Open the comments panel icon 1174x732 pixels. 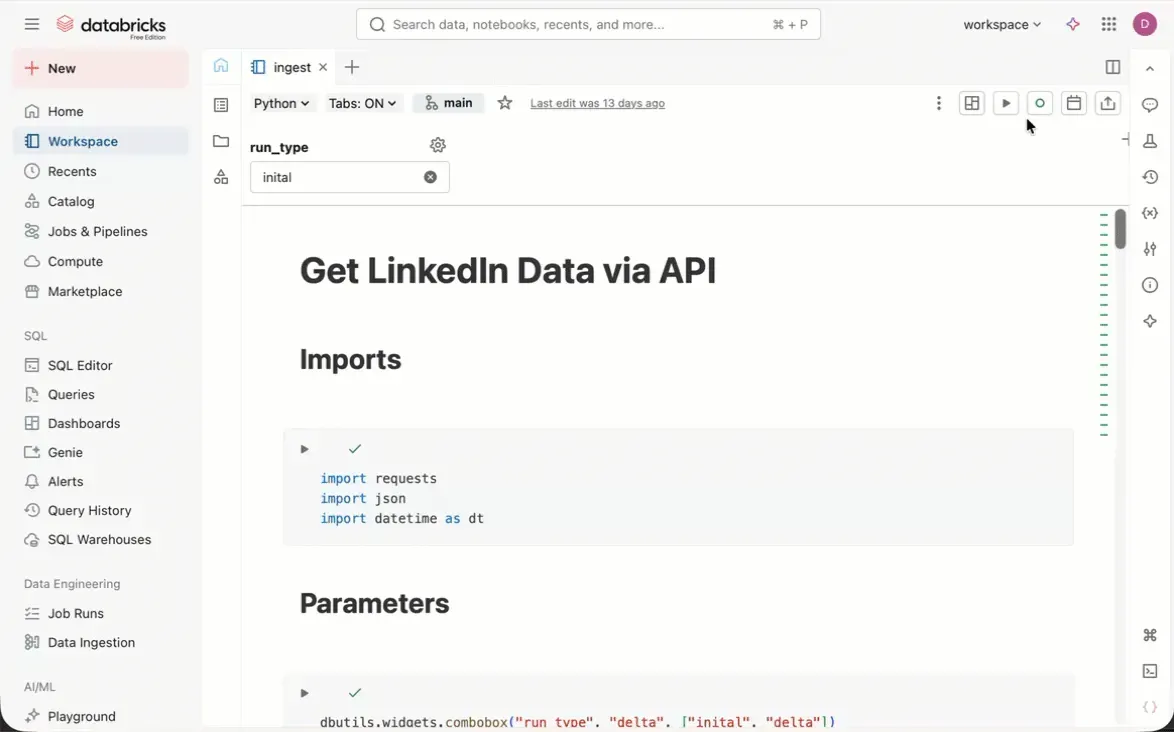point(1150,105)
